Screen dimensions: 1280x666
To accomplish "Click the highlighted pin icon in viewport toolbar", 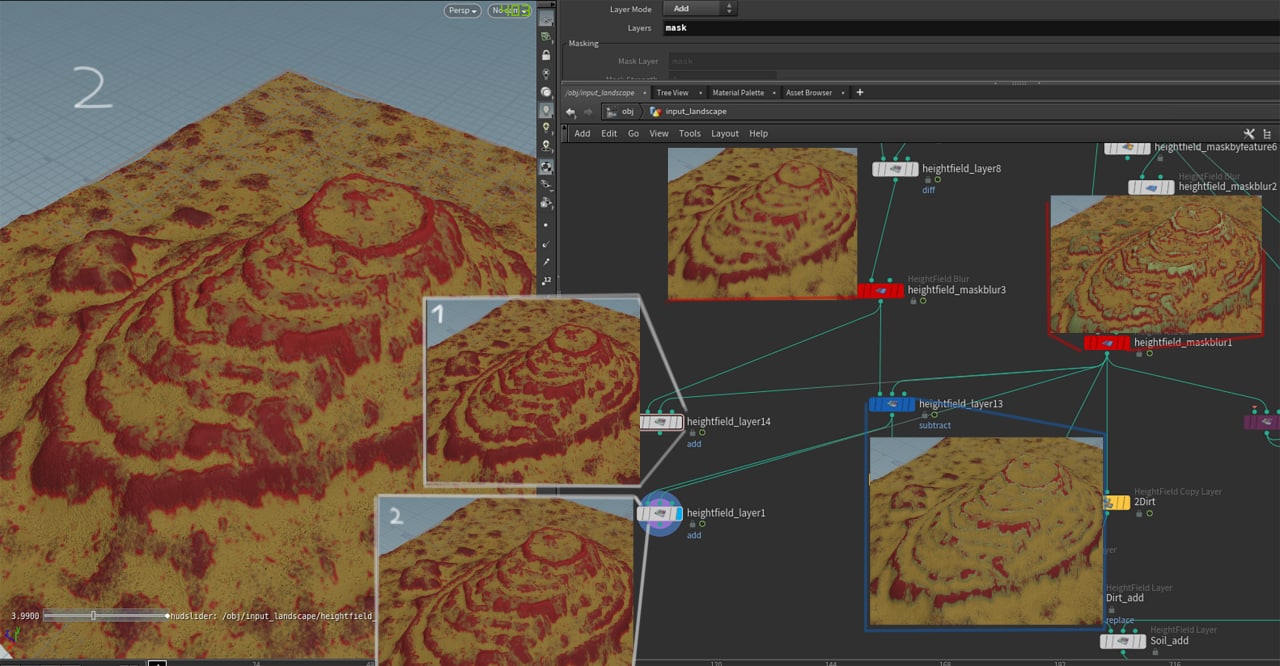I will coord(546,110).
